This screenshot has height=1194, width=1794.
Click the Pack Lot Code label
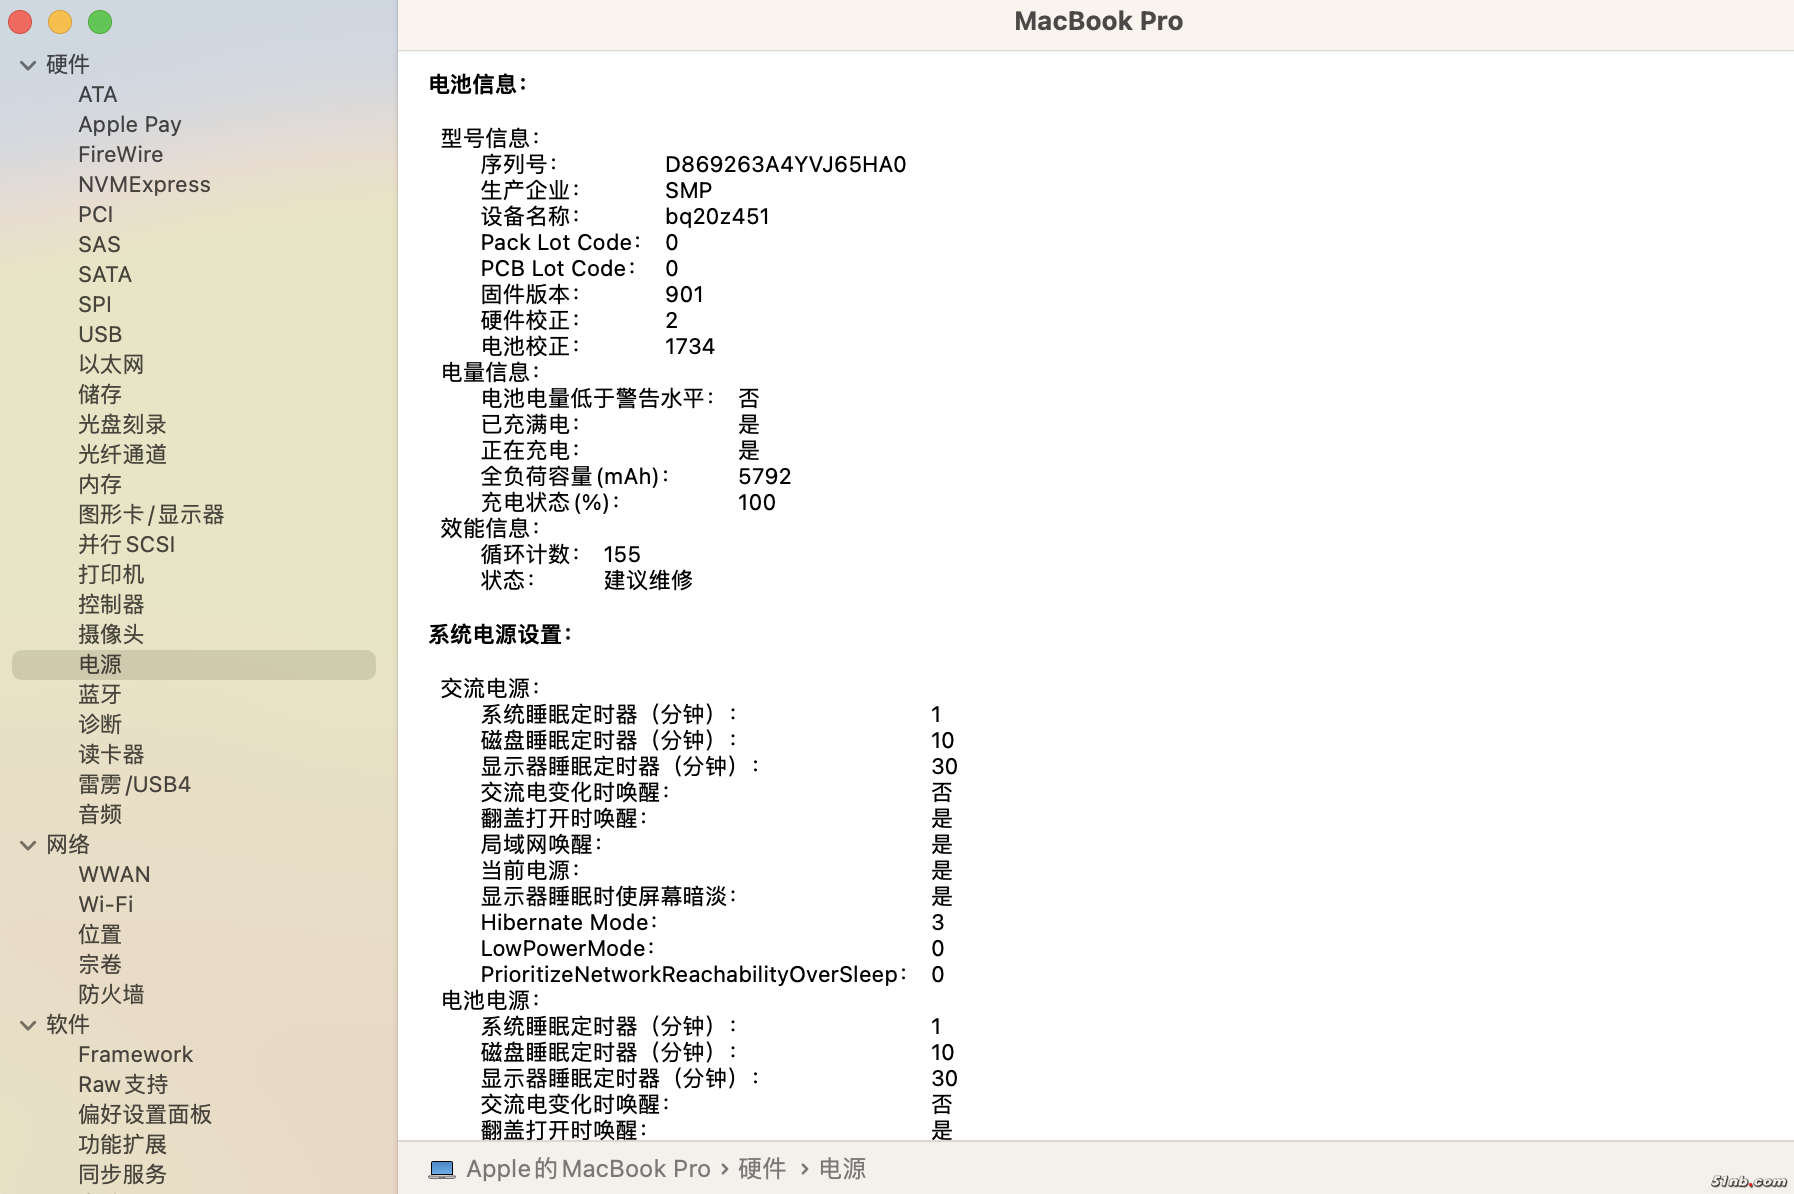pos(561,243)
